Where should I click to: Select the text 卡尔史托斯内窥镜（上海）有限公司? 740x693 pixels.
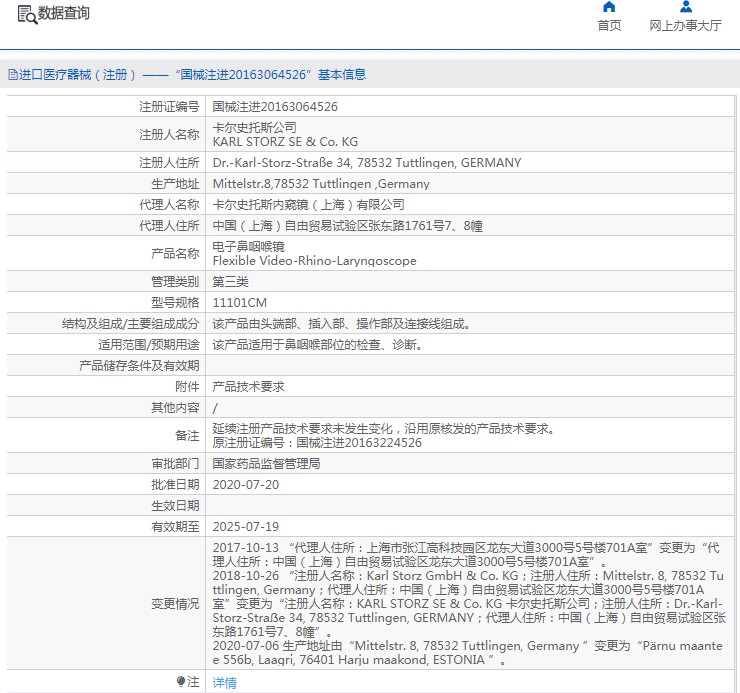[x=309, y=204]
